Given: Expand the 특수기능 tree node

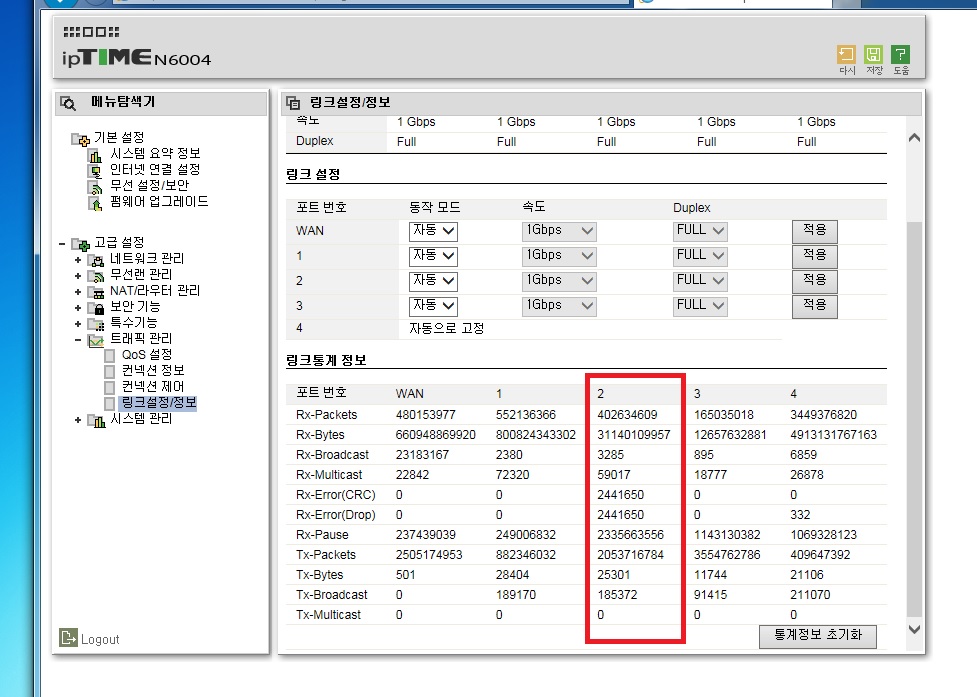Looking at the screenshot, I should [x=77, y=324].
